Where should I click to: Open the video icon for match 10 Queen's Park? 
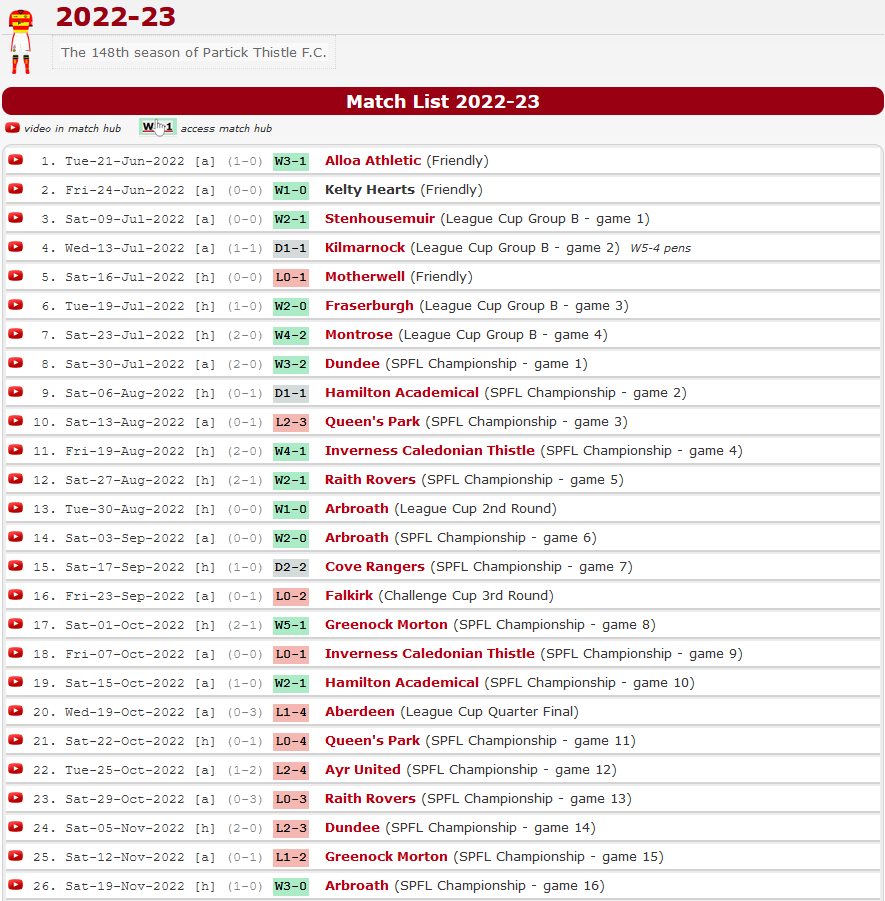[16, 421]
